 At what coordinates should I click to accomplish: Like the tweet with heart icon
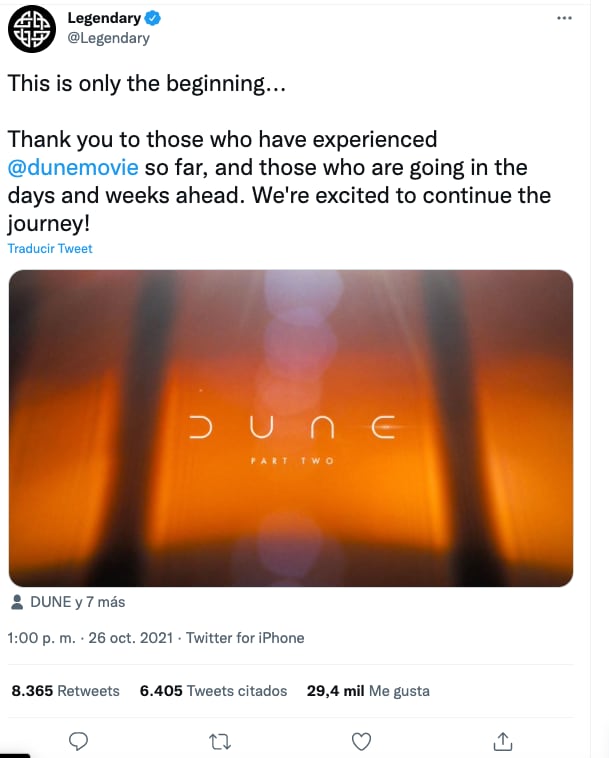pos(362,741)
